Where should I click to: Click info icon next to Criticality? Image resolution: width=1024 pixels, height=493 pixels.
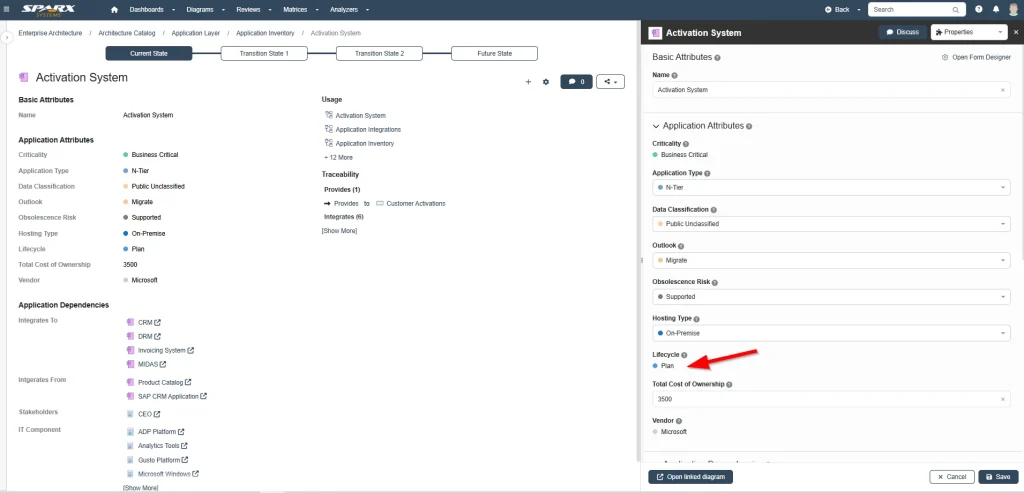tap(686, 144)
